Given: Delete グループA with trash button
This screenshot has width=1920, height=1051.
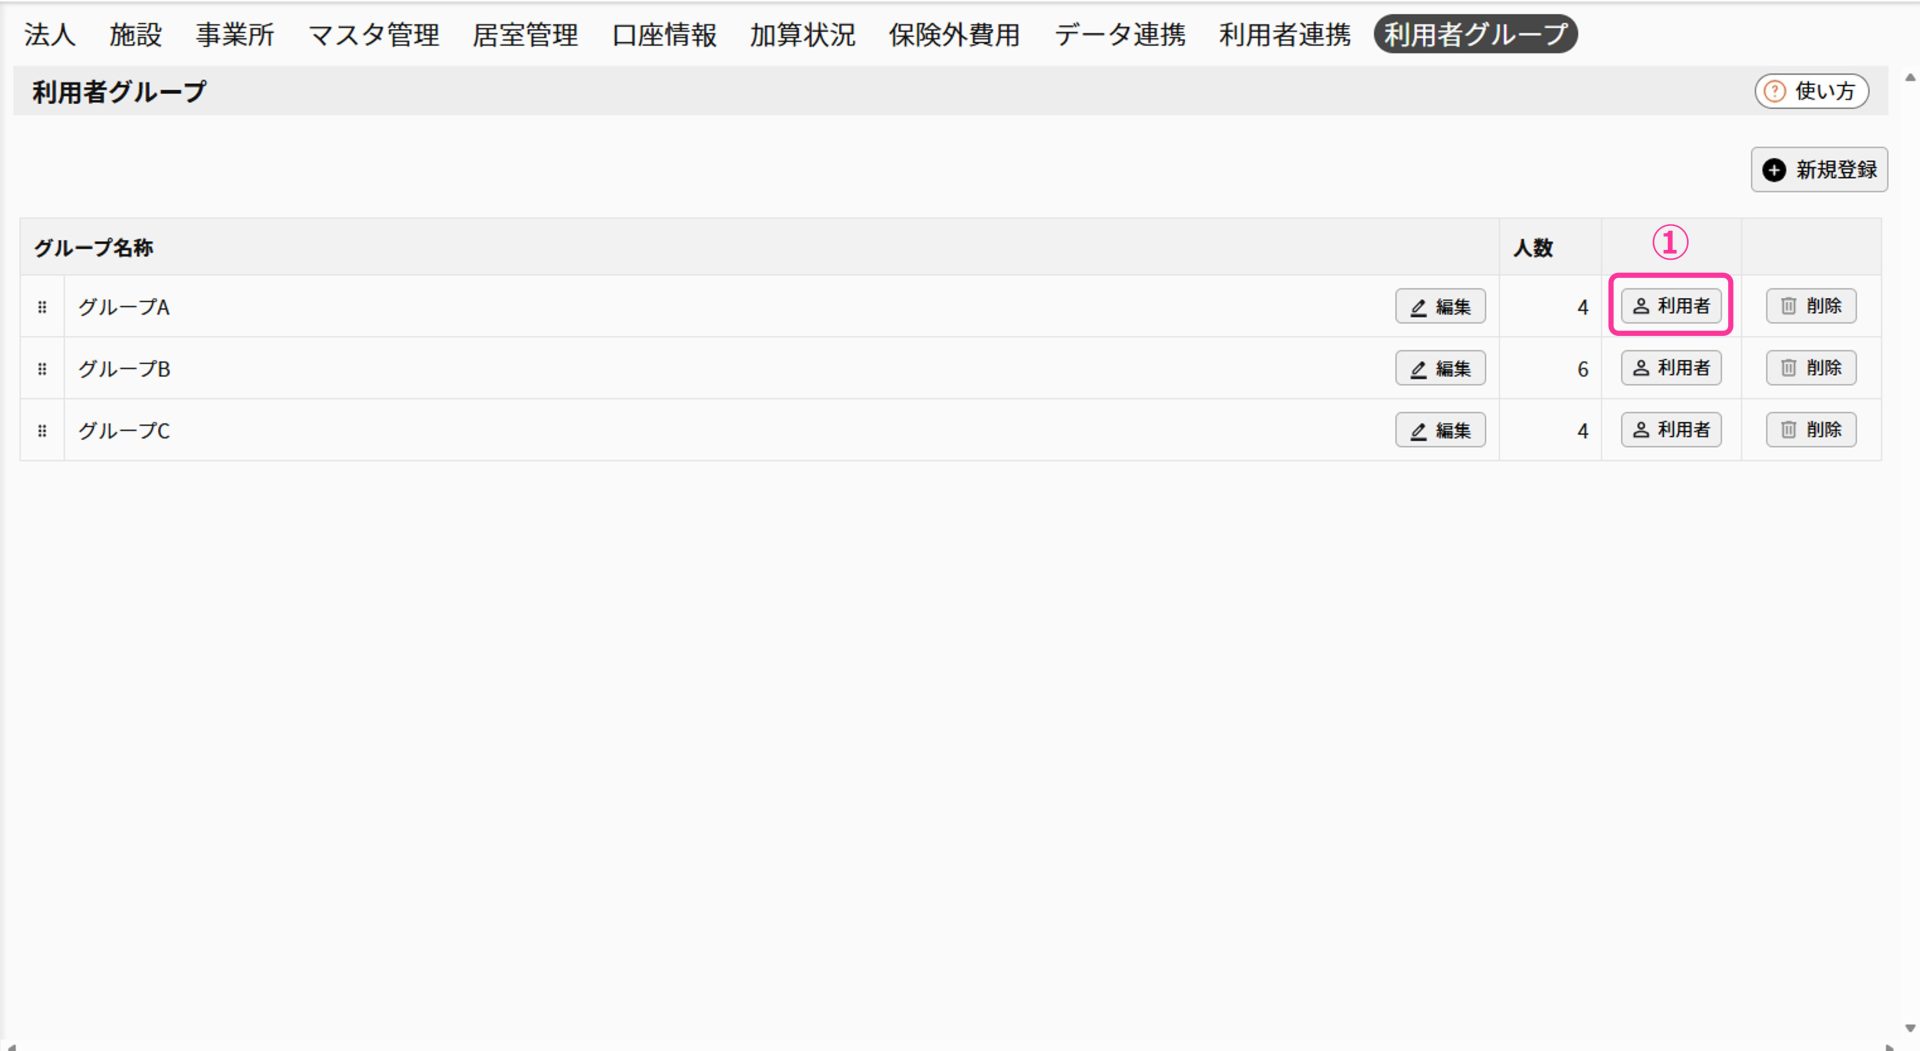Looking at the screenshot, I should (1811, 306).
